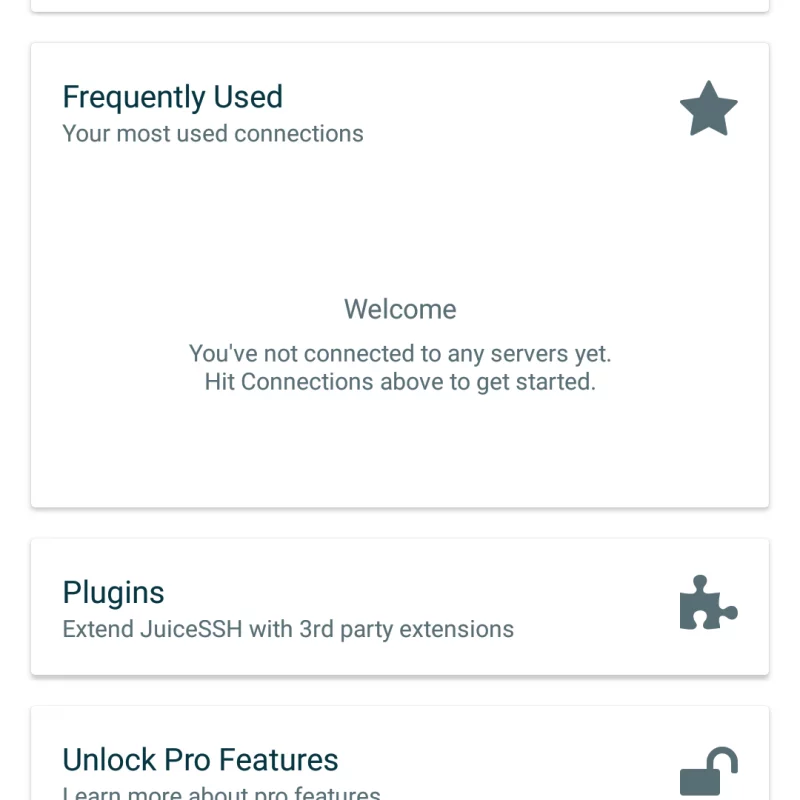
Task: Select the Frequently Used heading
Action: click(172, 97)
